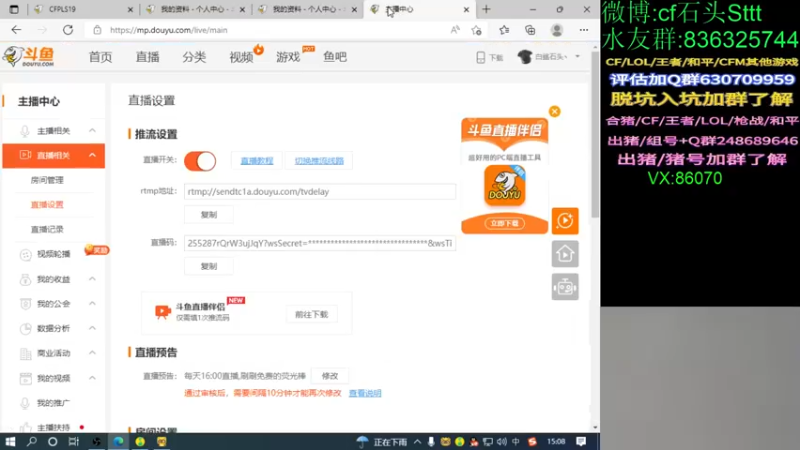Expand the 我的视频 section chevron
The width and height of the screenshot is (800, 450).
(92, 378)
